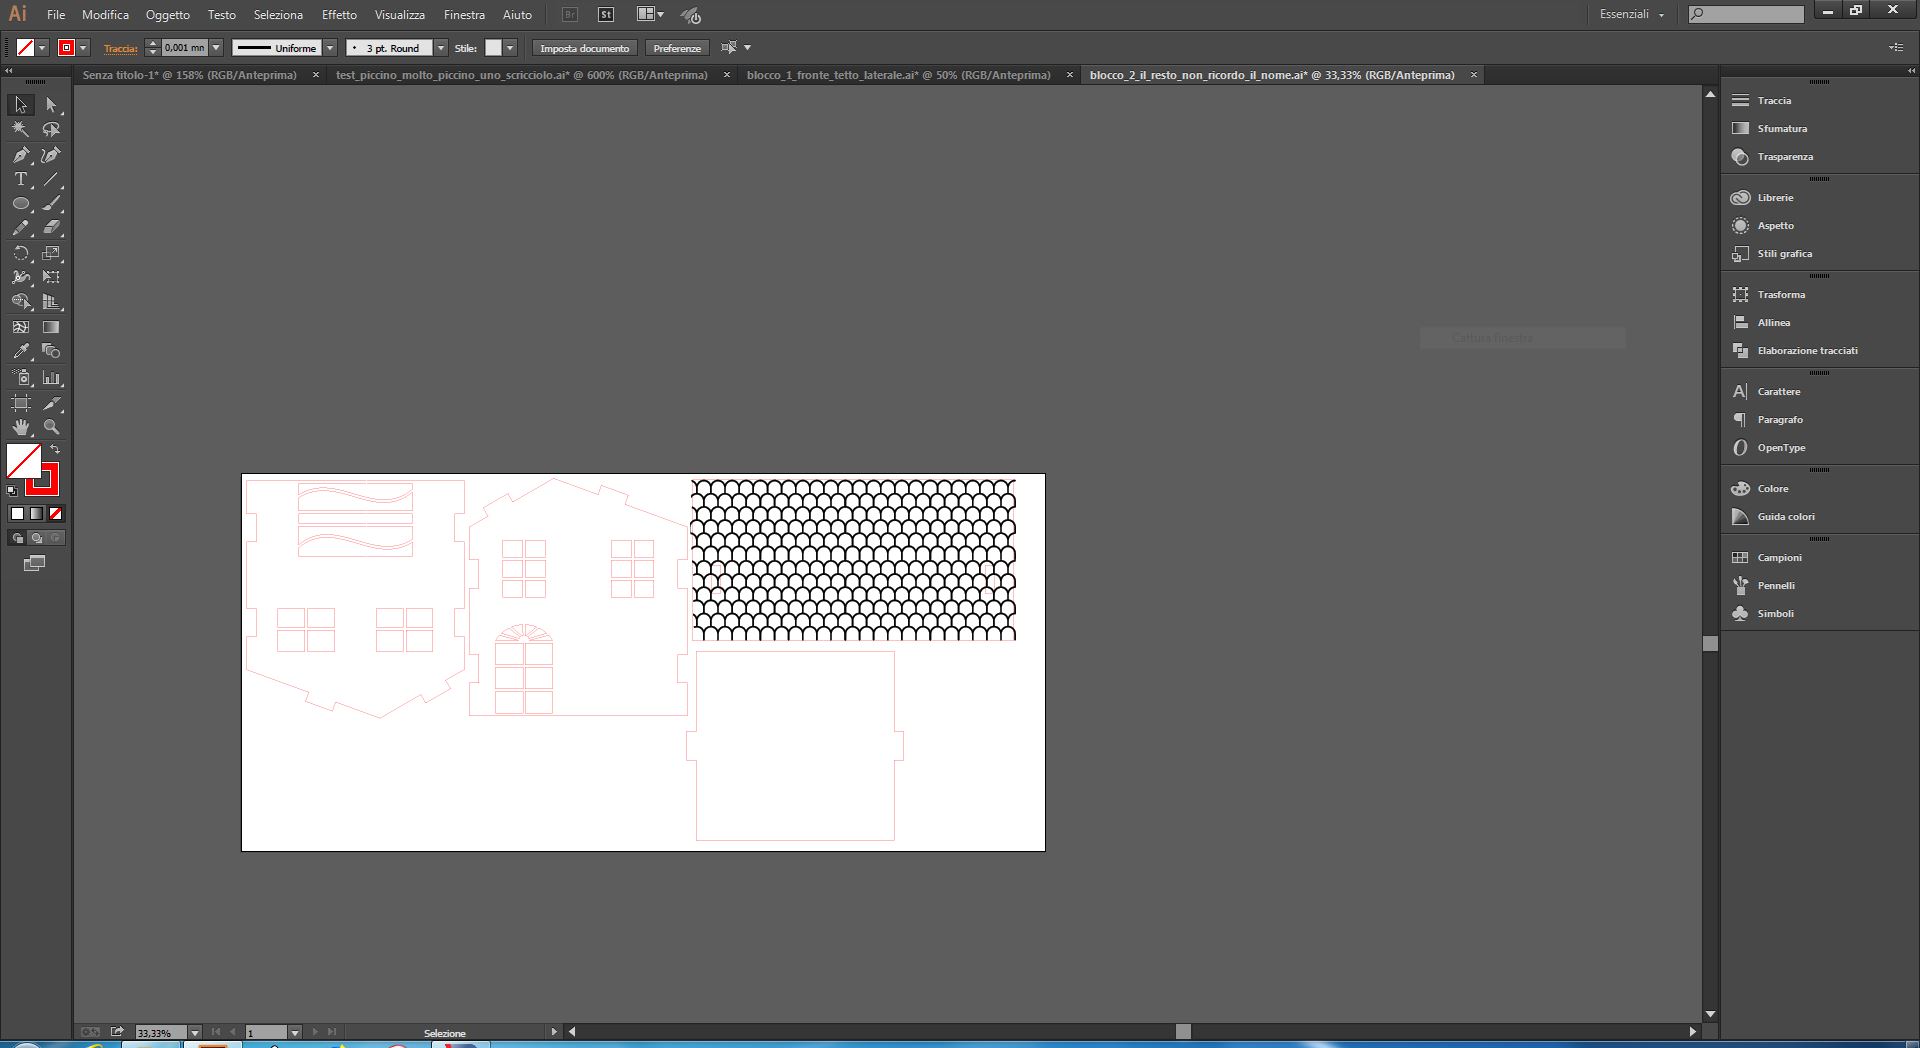Image resolution: width=1920 pixels, height=1048 pixels.
Task: Select the Lasso tool
Action: click(51, 130)
